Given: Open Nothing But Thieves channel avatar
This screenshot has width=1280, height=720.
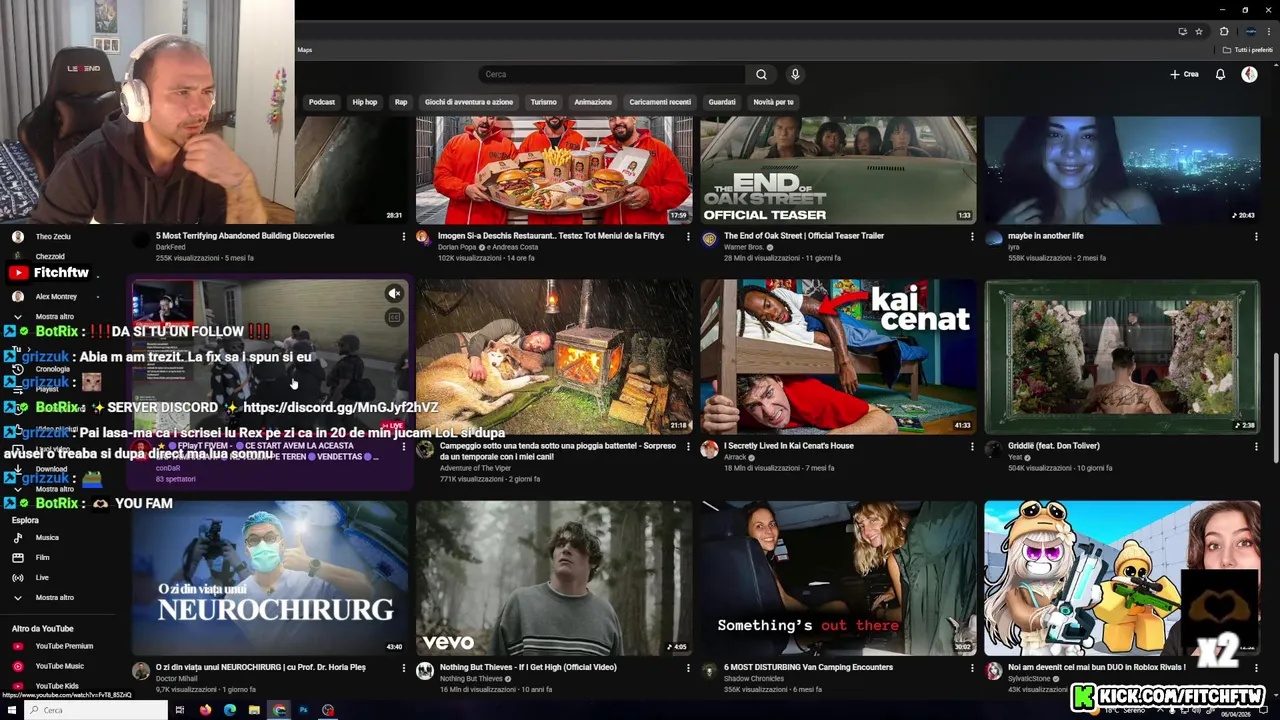Looking at the screenshot, I should (x=424, y=670).
